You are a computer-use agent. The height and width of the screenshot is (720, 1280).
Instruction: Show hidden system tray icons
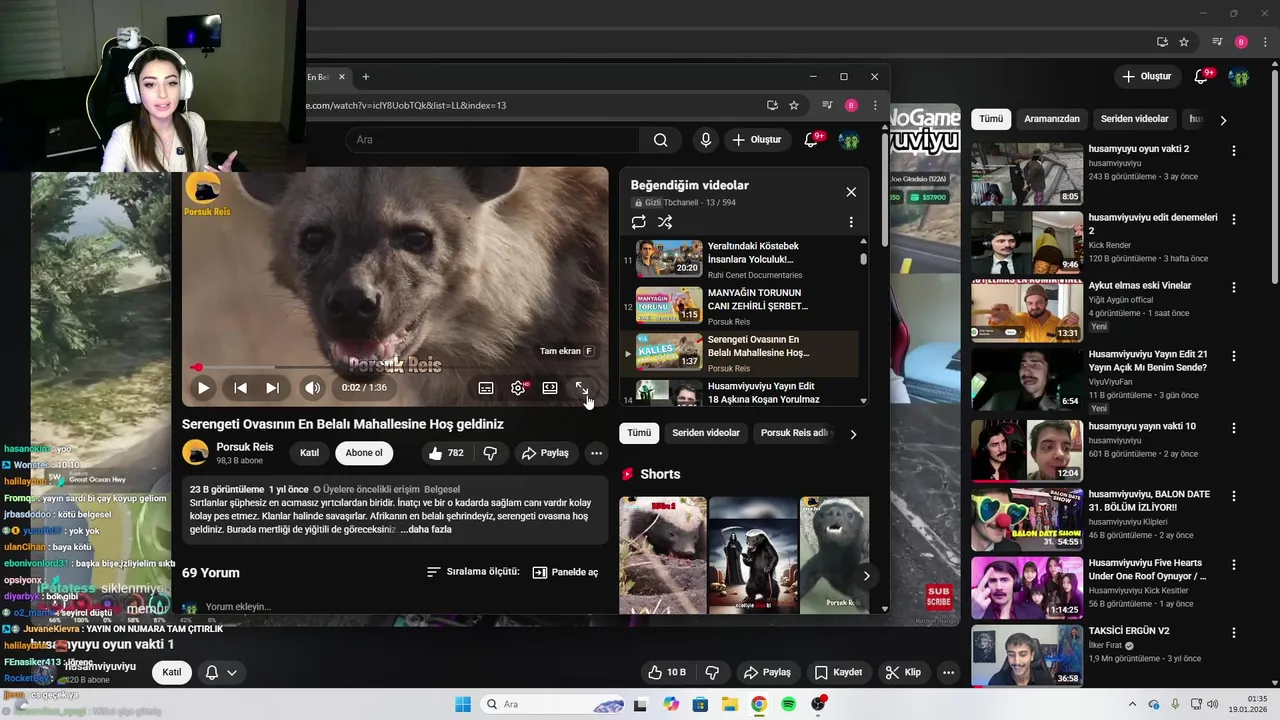1132,704
